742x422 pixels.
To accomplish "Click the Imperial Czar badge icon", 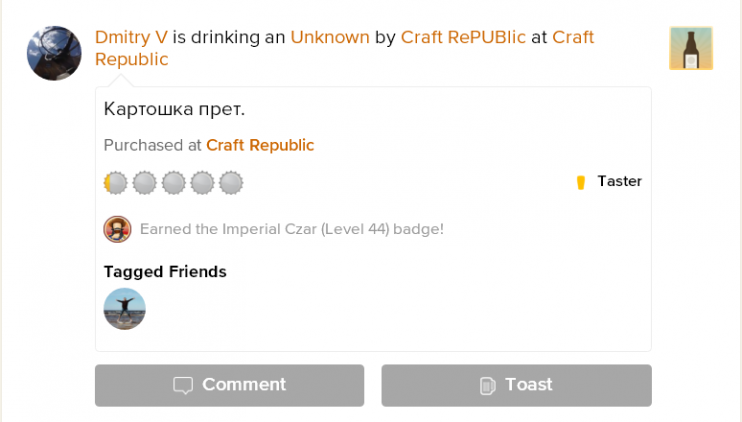I will 117,229.
